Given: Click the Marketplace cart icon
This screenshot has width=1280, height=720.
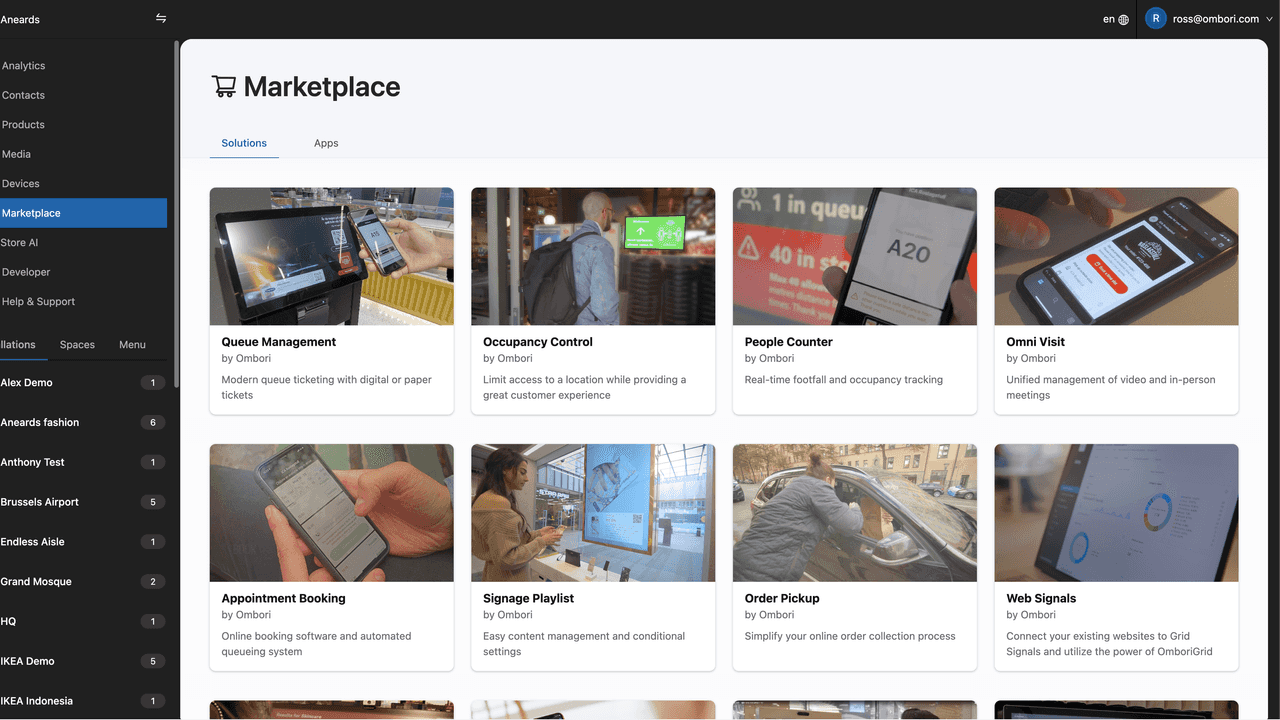Looking at the screenshot, I should click(x=224, y=86).
